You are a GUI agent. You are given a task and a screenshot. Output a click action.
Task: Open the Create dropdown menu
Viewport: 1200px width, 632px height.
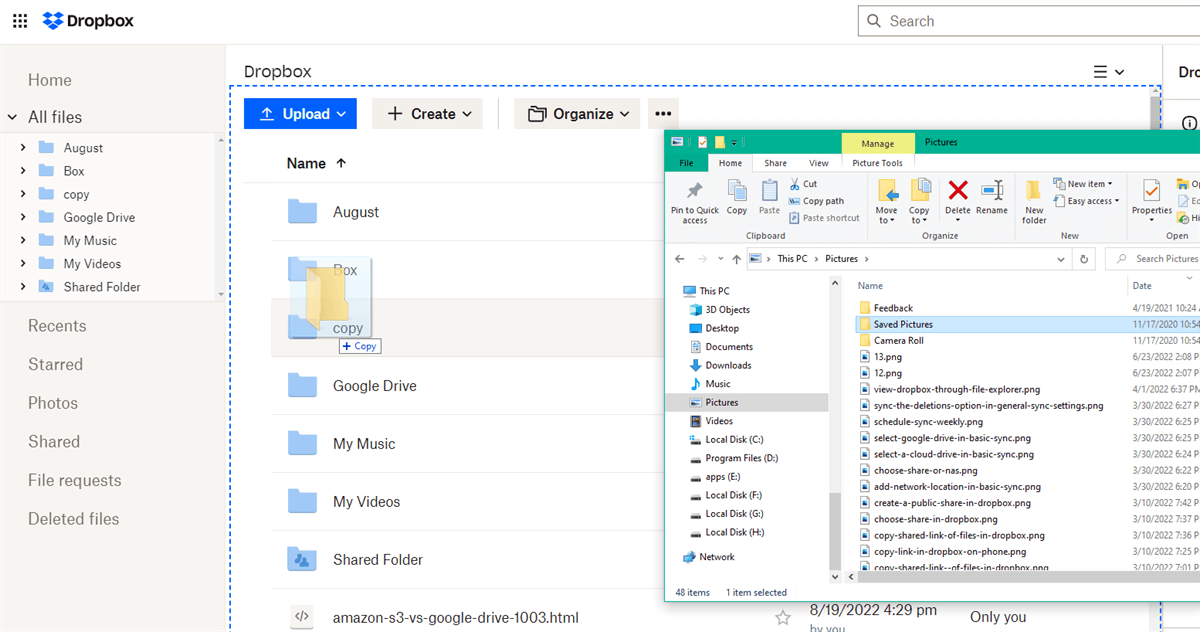pyautogui.click(x=428, y=114)
